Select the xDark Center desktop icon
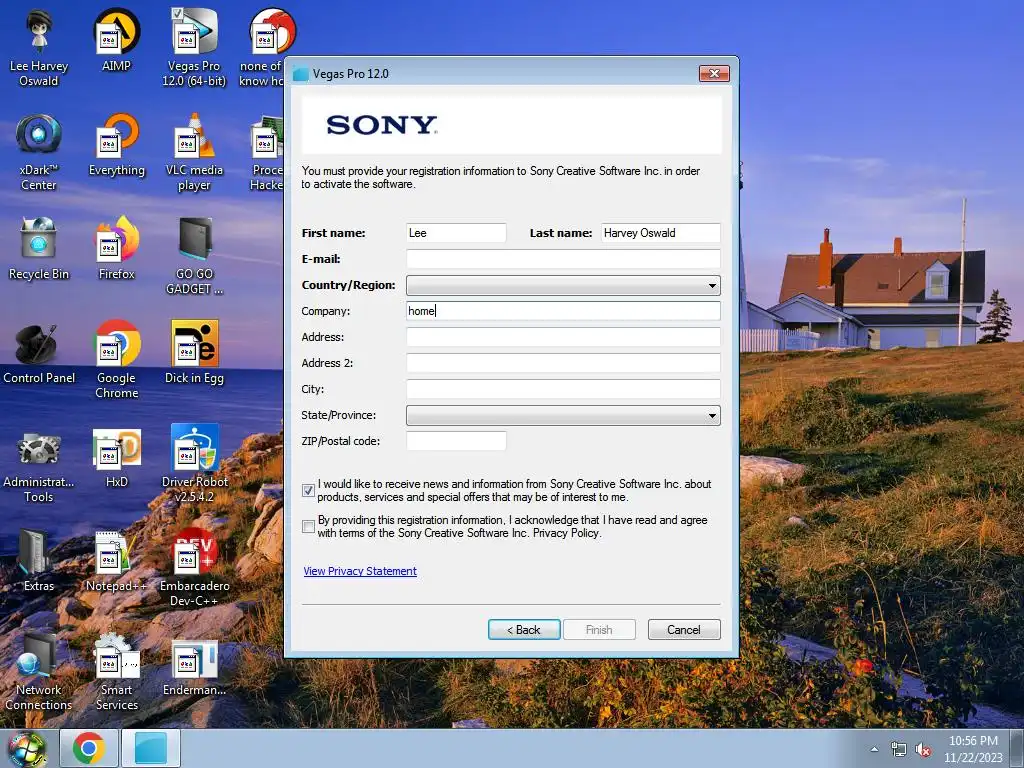Image resolution: width=1024 pixels, height=768 pixels. (39, 152)
